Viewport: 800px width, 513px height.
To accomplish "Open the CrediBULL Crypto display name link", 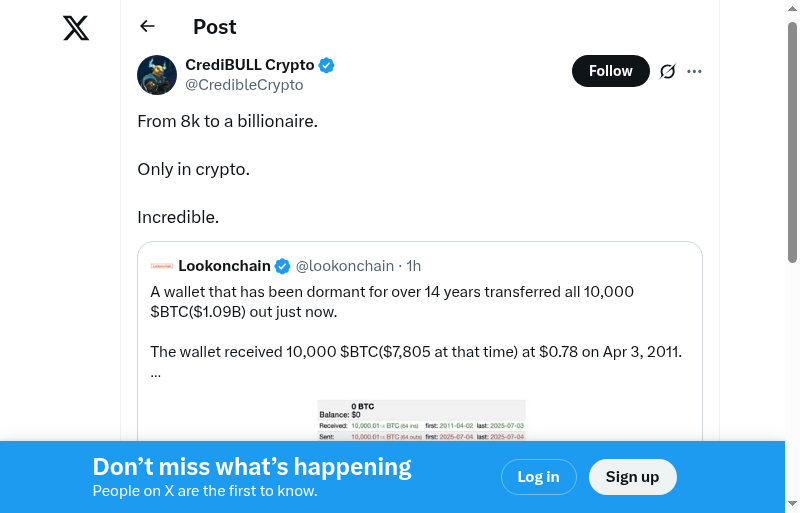I will (x=249, y=65).
